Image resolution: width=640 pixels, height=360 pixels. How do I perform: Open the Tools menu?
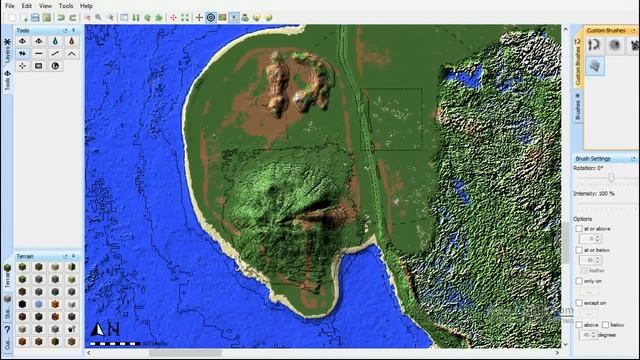click(65, 6)
